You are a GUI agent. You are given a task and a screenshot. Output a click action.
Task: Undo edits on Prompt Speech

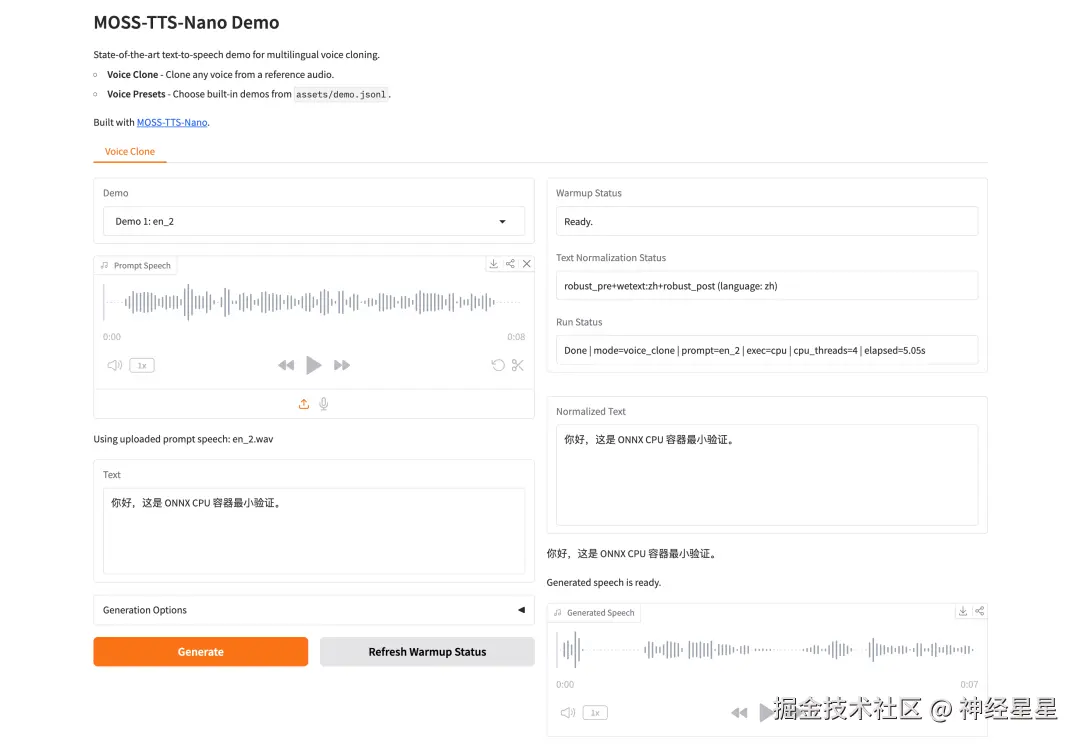click(498, 365)
